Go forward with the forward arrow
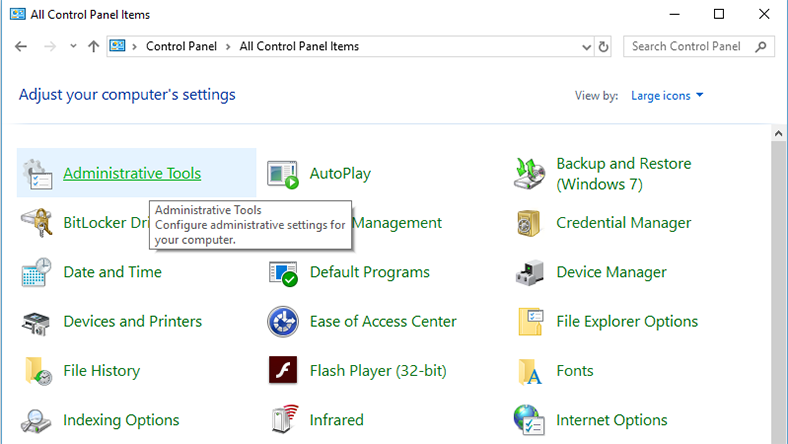The width and height of the screenshot is (788, 444). pos(50,47)
